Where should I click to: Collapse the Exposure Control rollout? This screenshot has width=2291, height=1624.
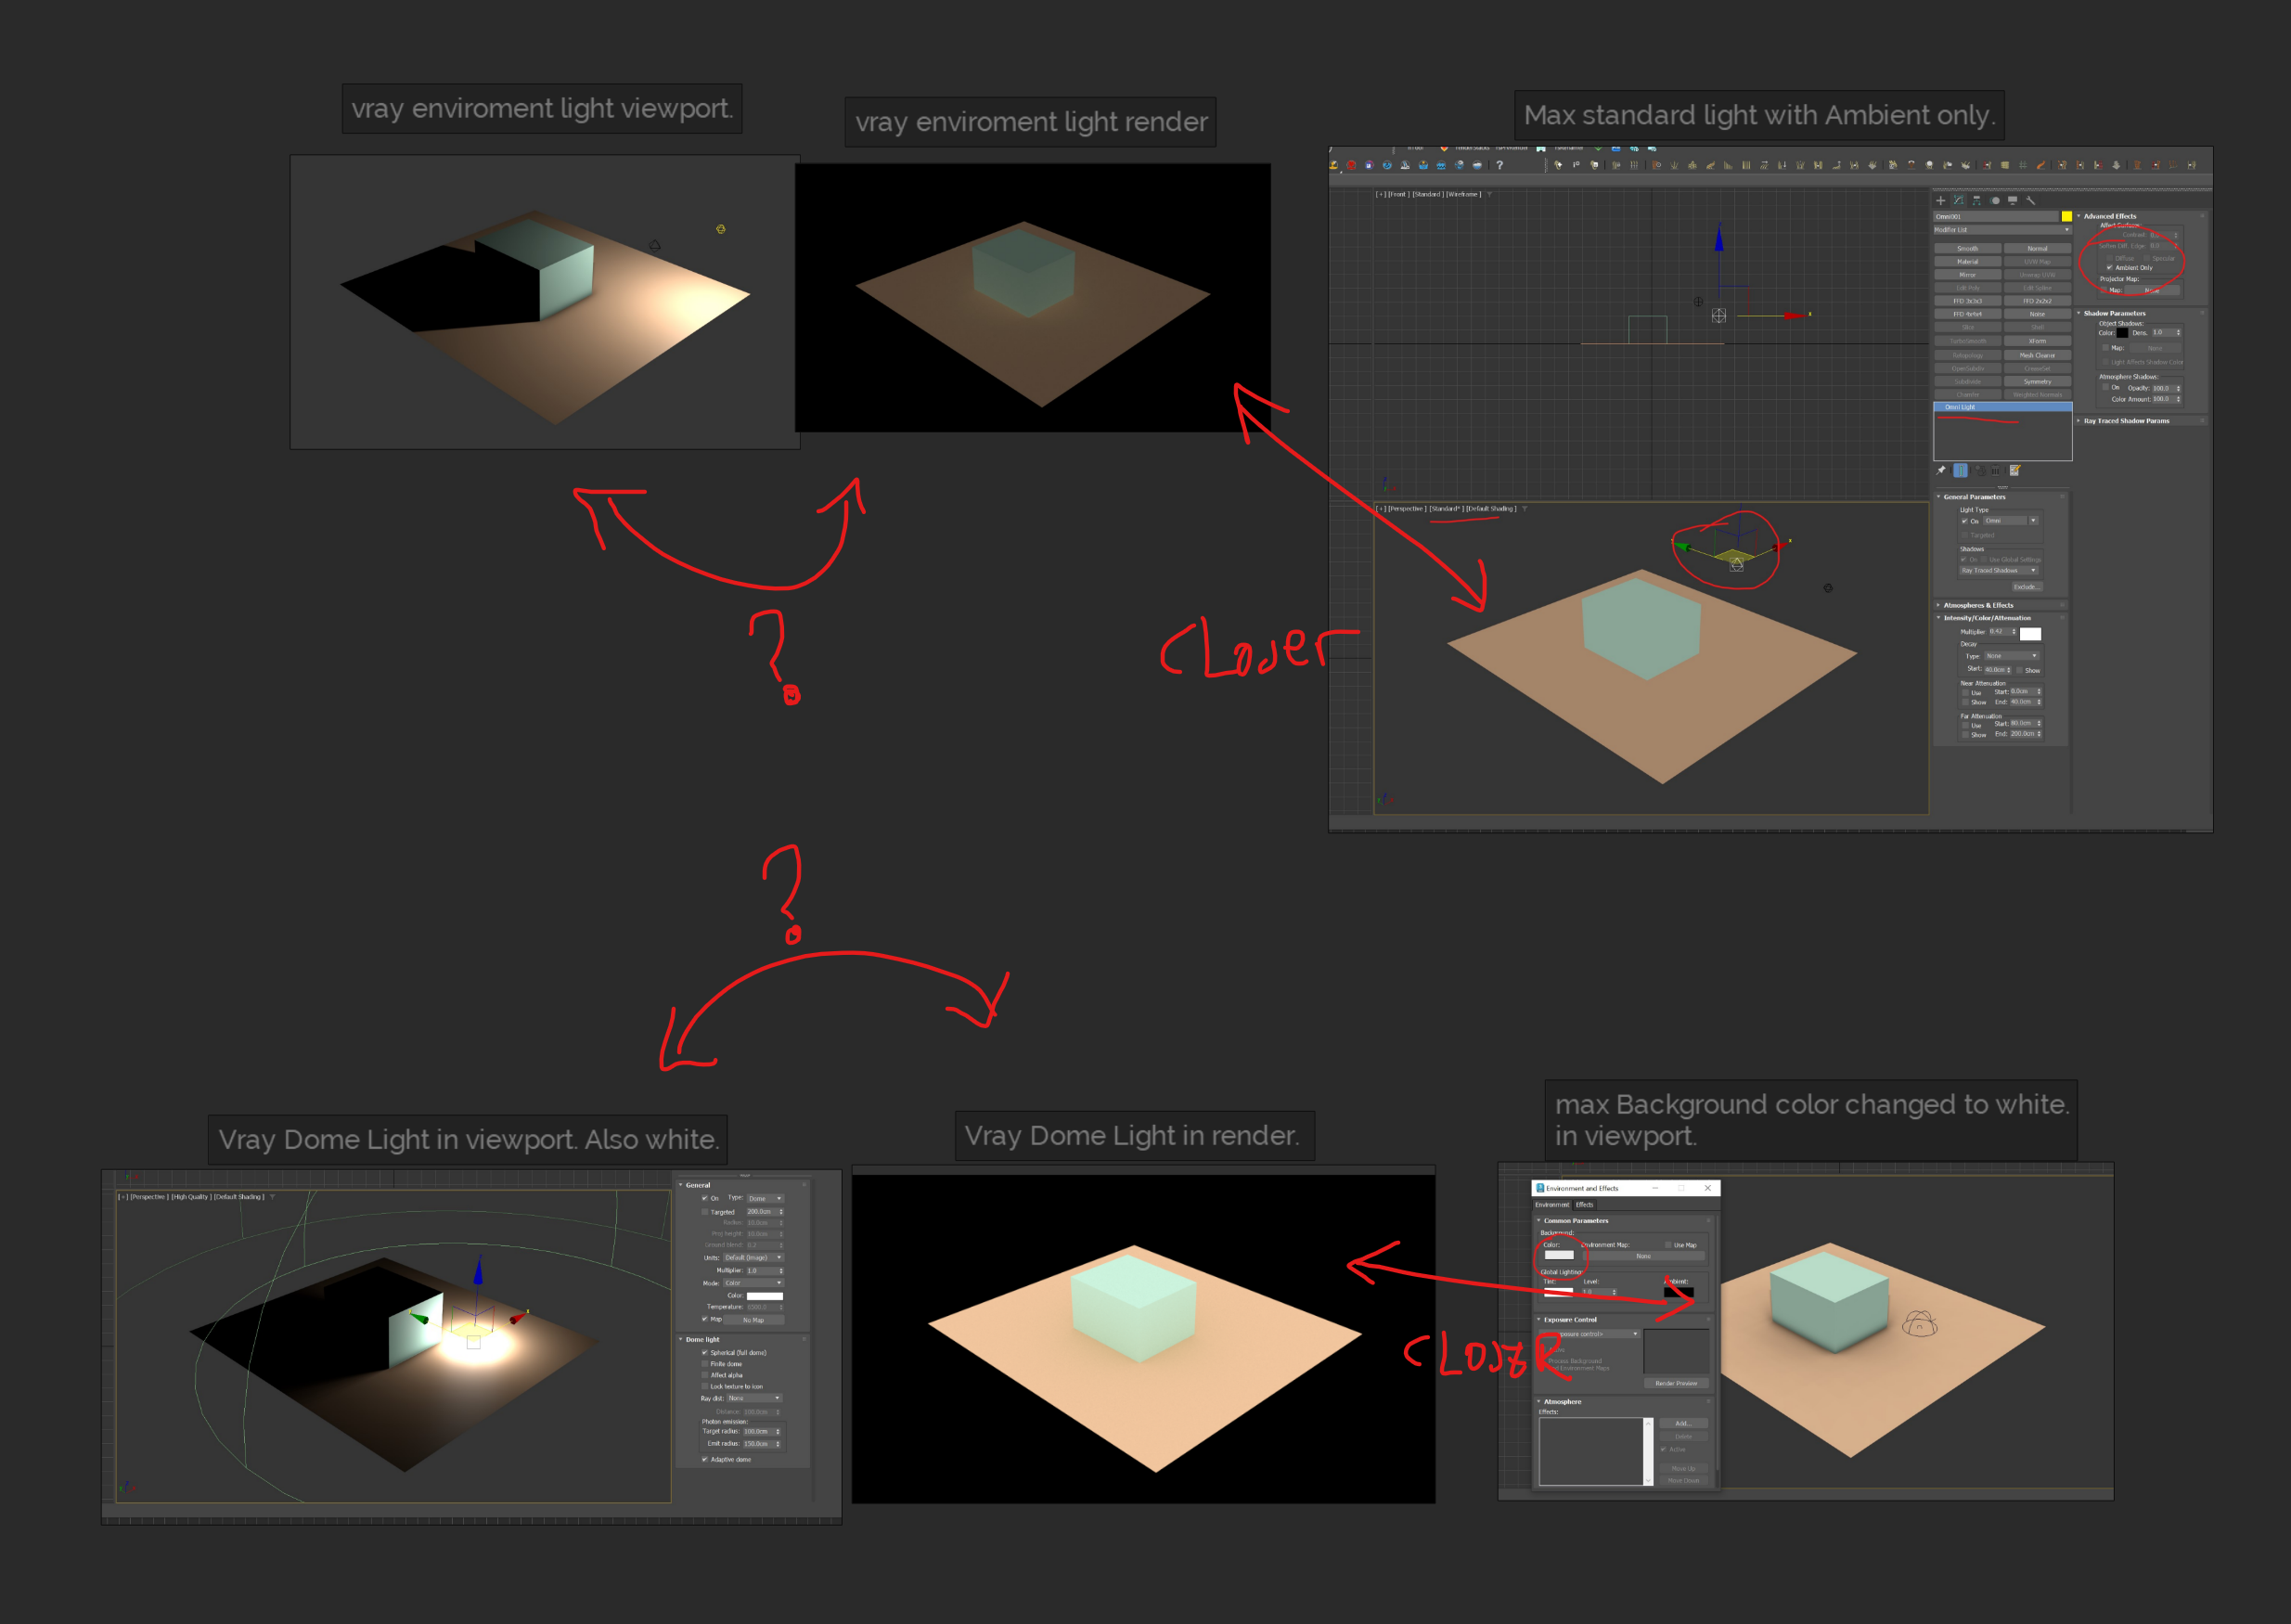(1567, 1319)
